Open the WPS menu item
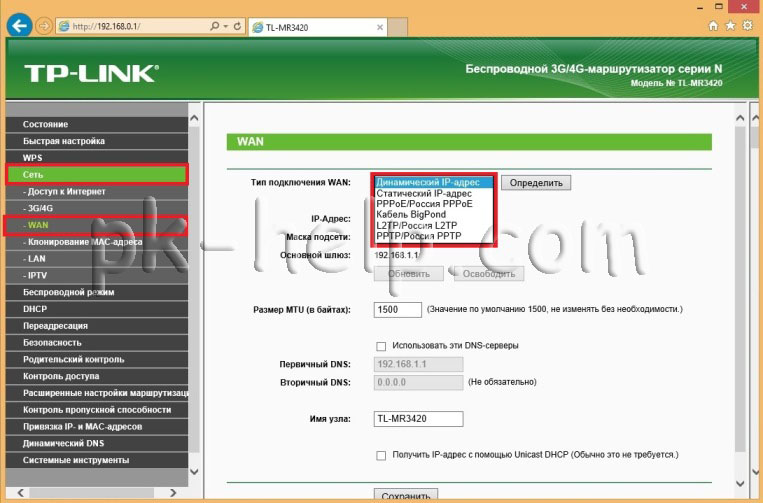This screenshot has height=503, width=763. pos(97,158)
